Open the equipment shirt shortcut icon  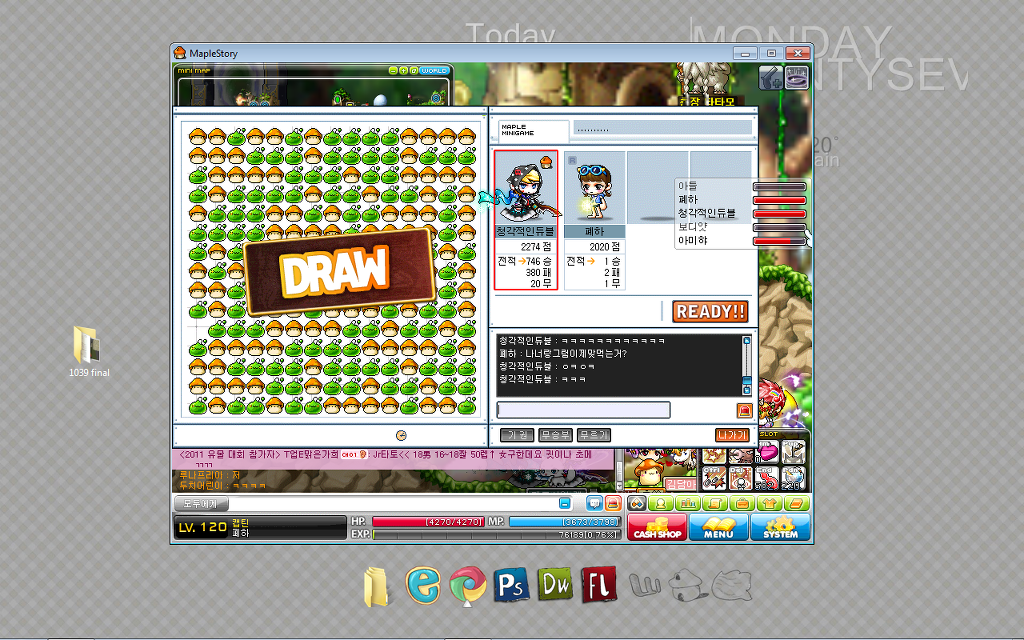pyautogui.click(x=769, y=504)
